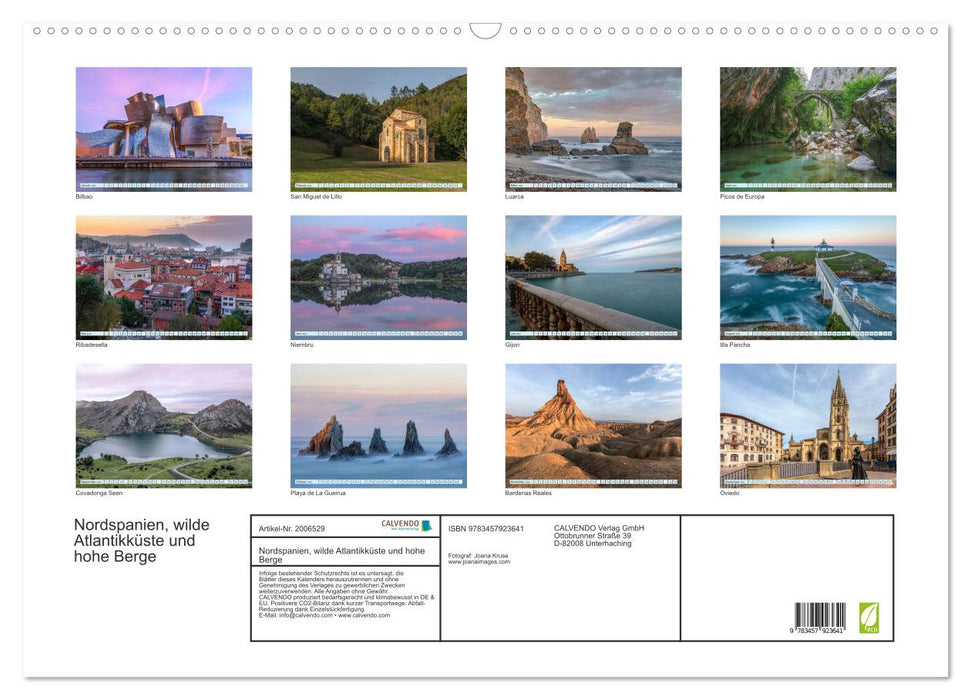Screen dimensions: 971x700
Task: Click the date strip below the Bilbao image
Action: [163, 186]
